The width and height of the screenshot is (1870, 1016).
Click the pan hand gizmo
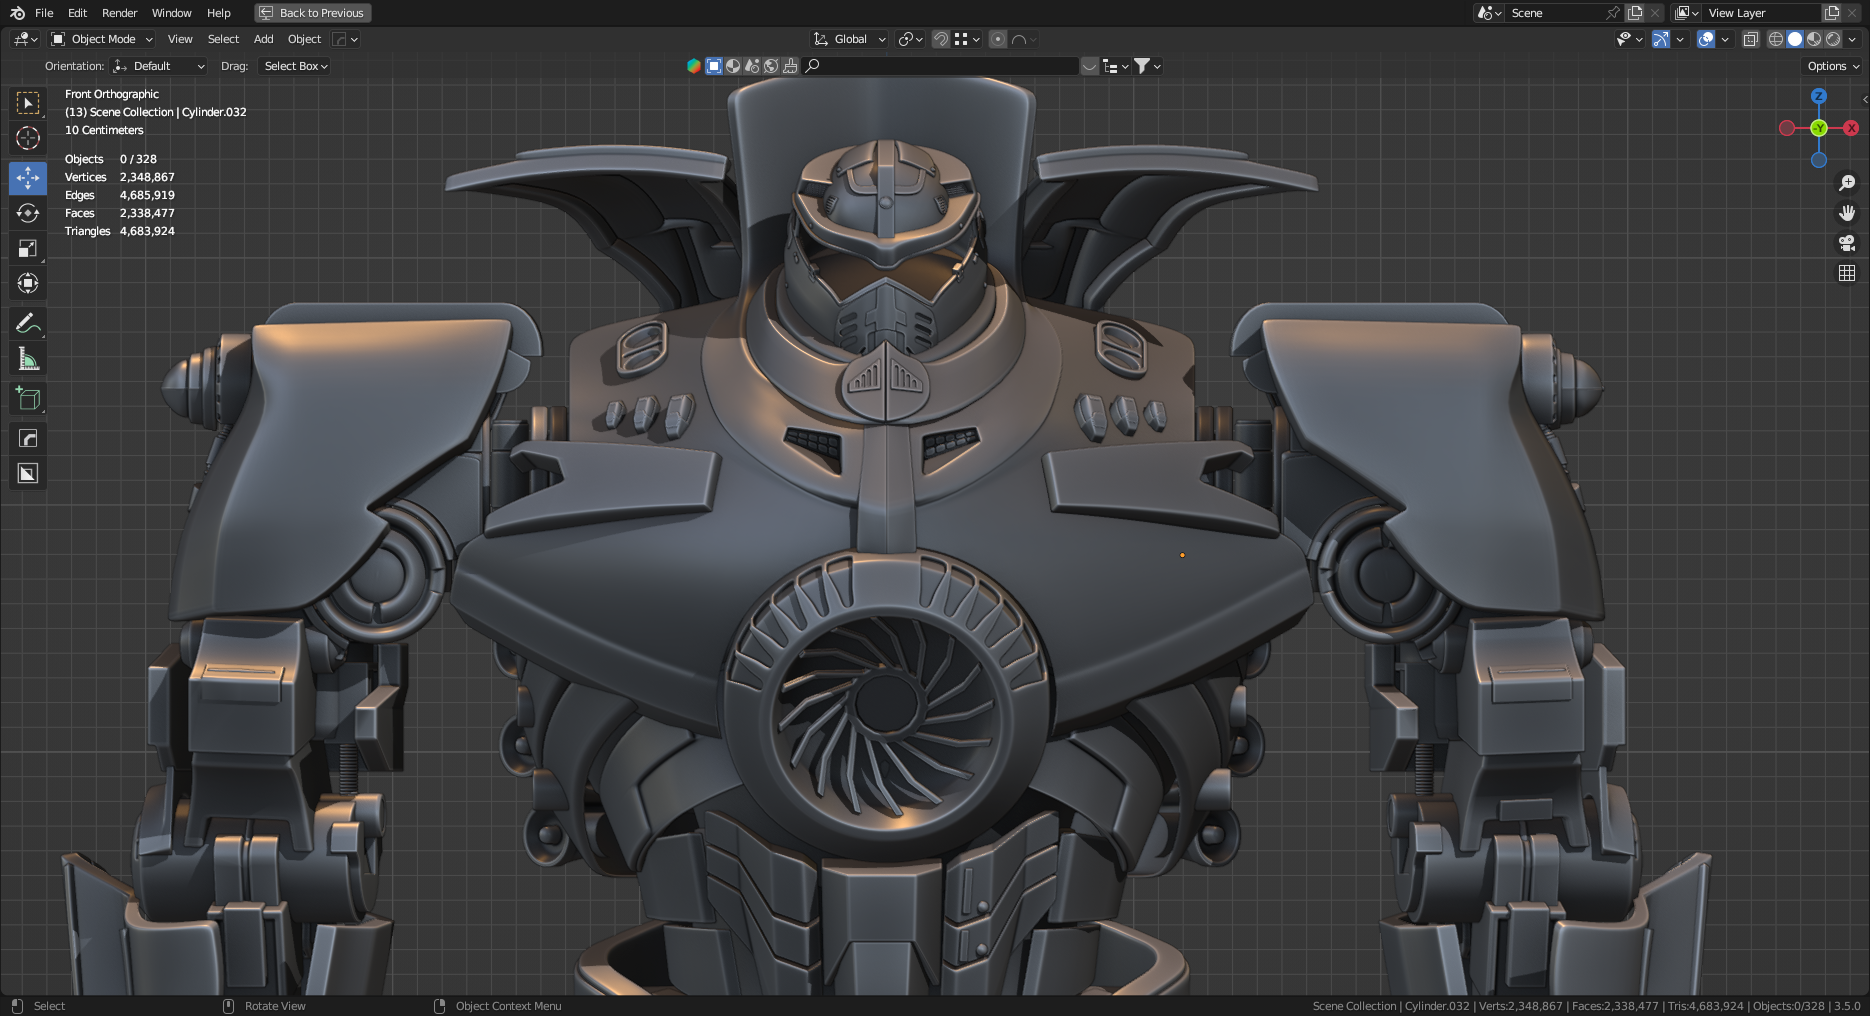pyautogui.click(x=1847, y=213)
